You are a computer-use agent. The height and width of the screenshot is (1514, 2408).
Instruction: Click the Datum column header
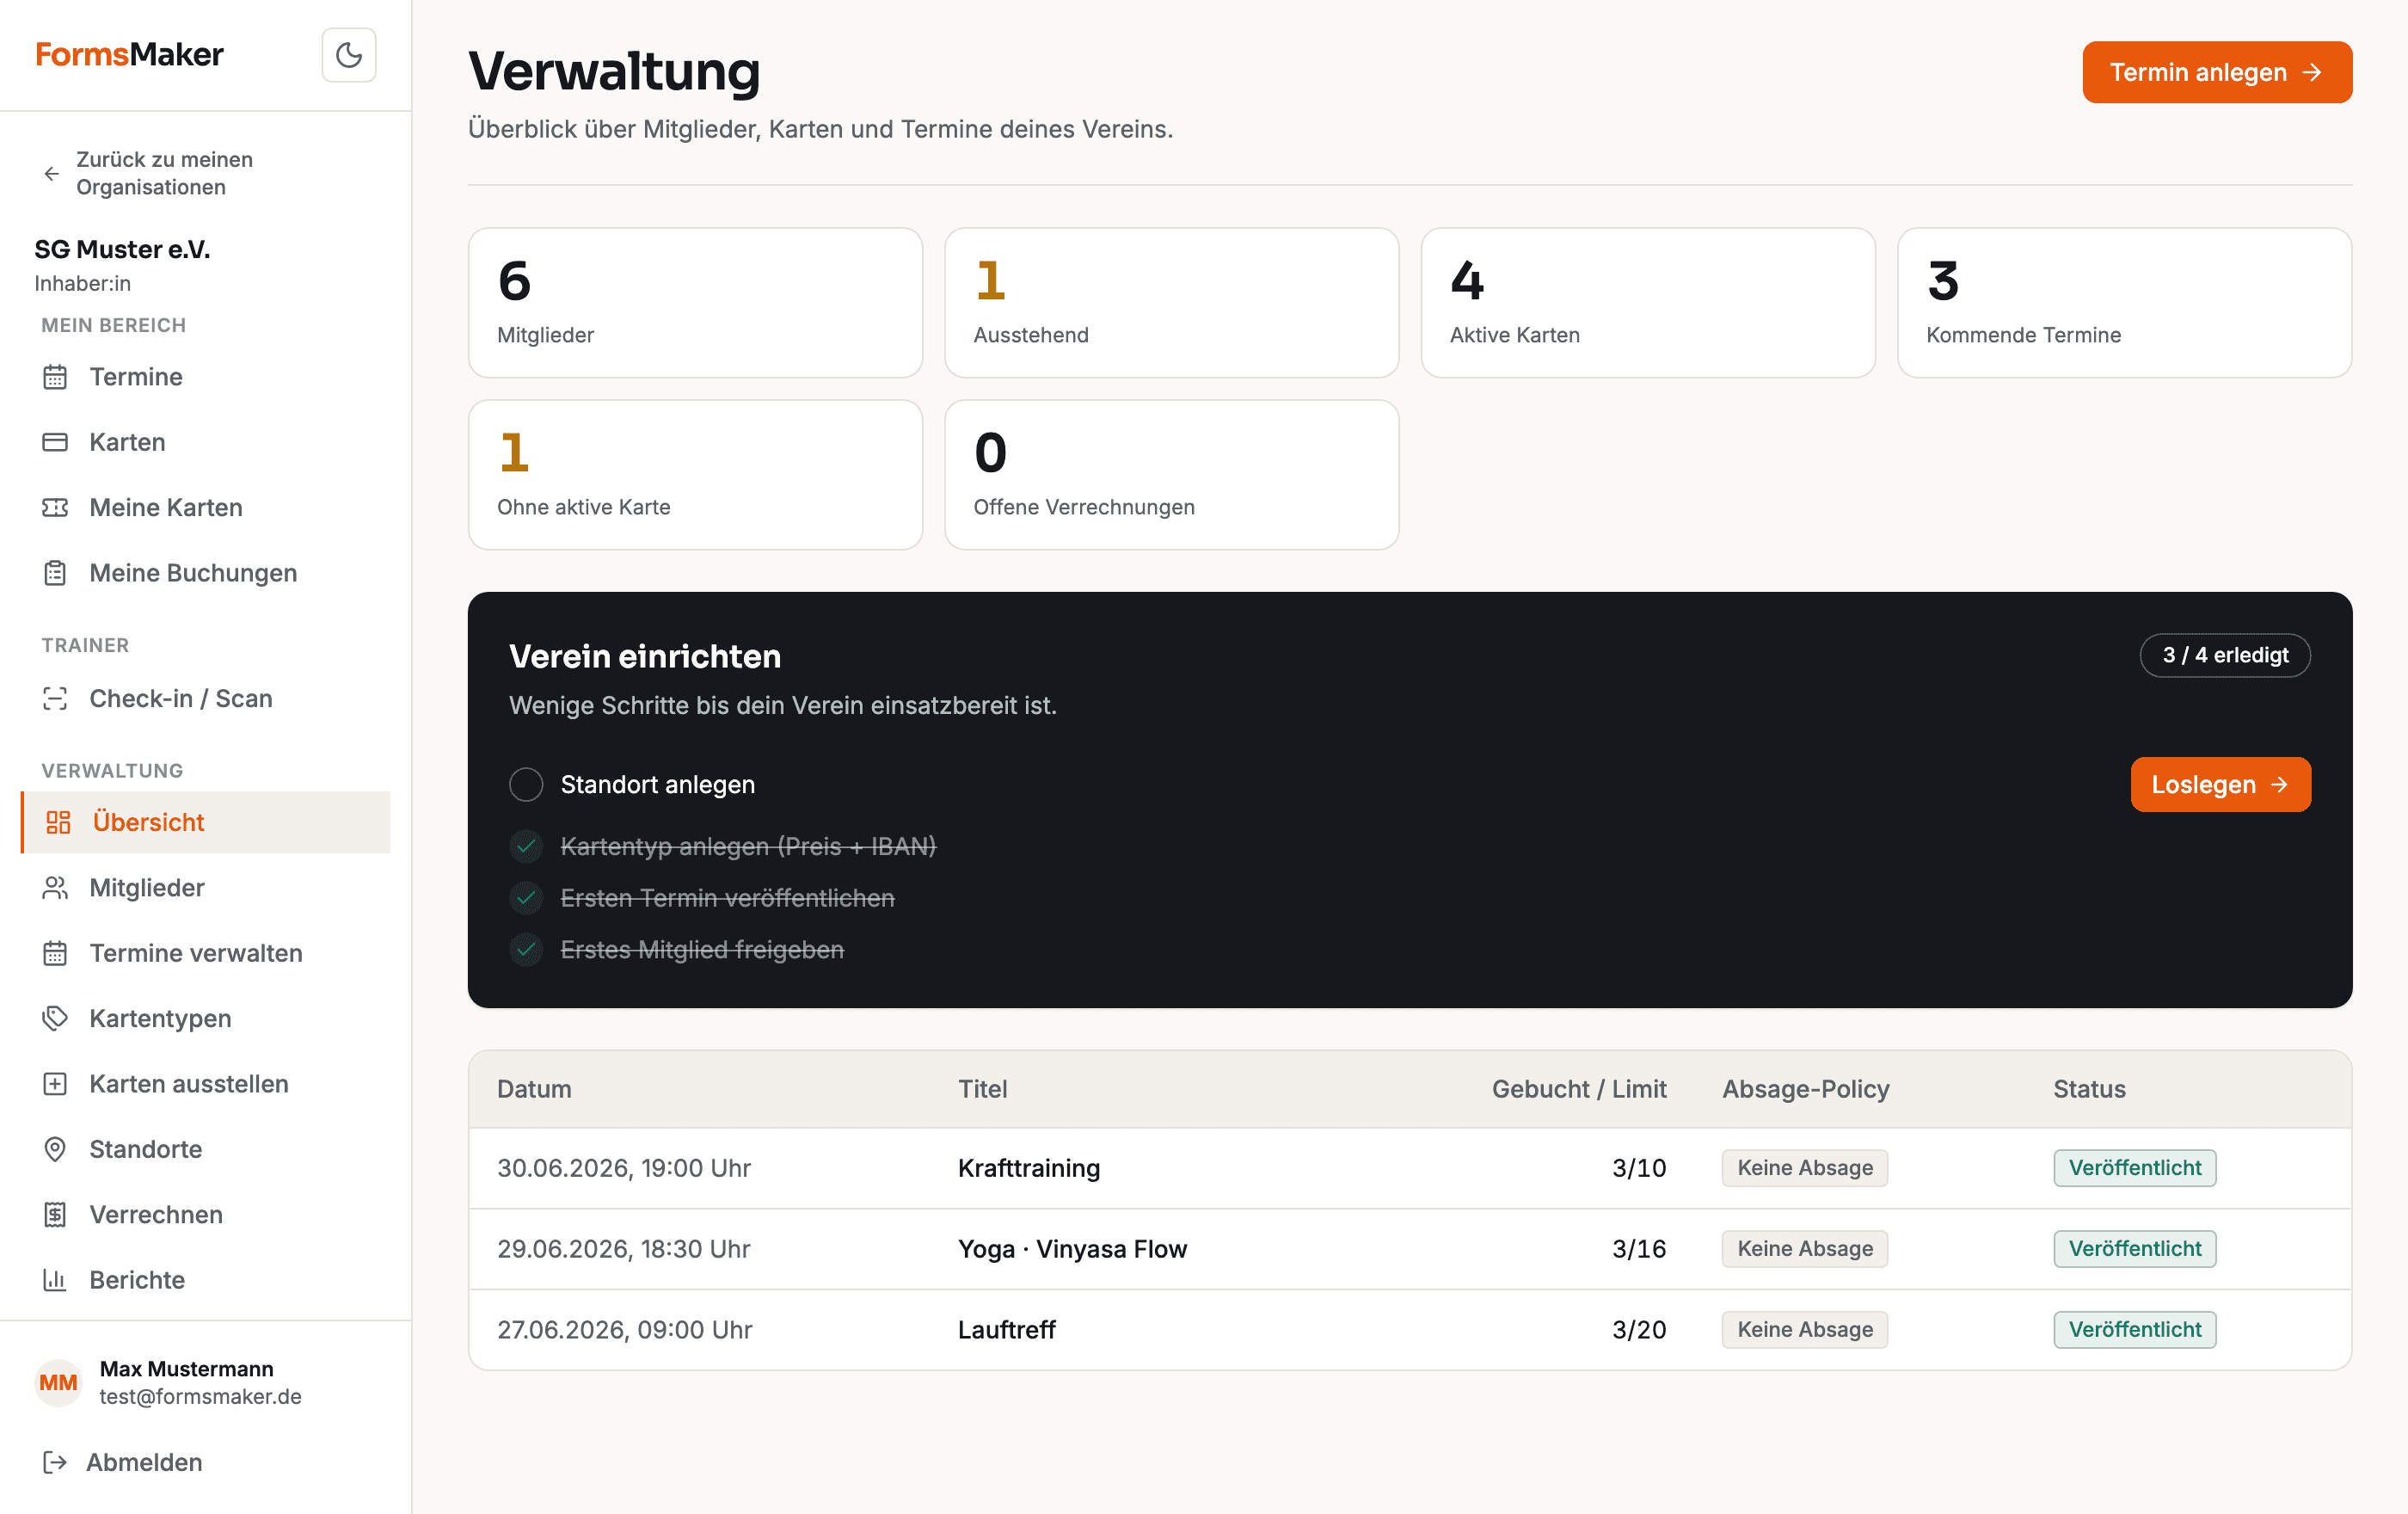coord(534,1089)
